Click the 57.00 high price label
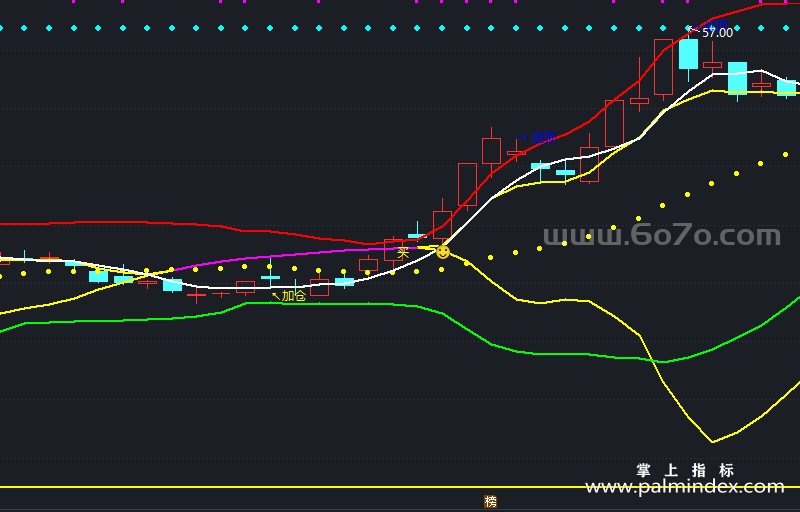The image size is (800, 512). (717, 33)
